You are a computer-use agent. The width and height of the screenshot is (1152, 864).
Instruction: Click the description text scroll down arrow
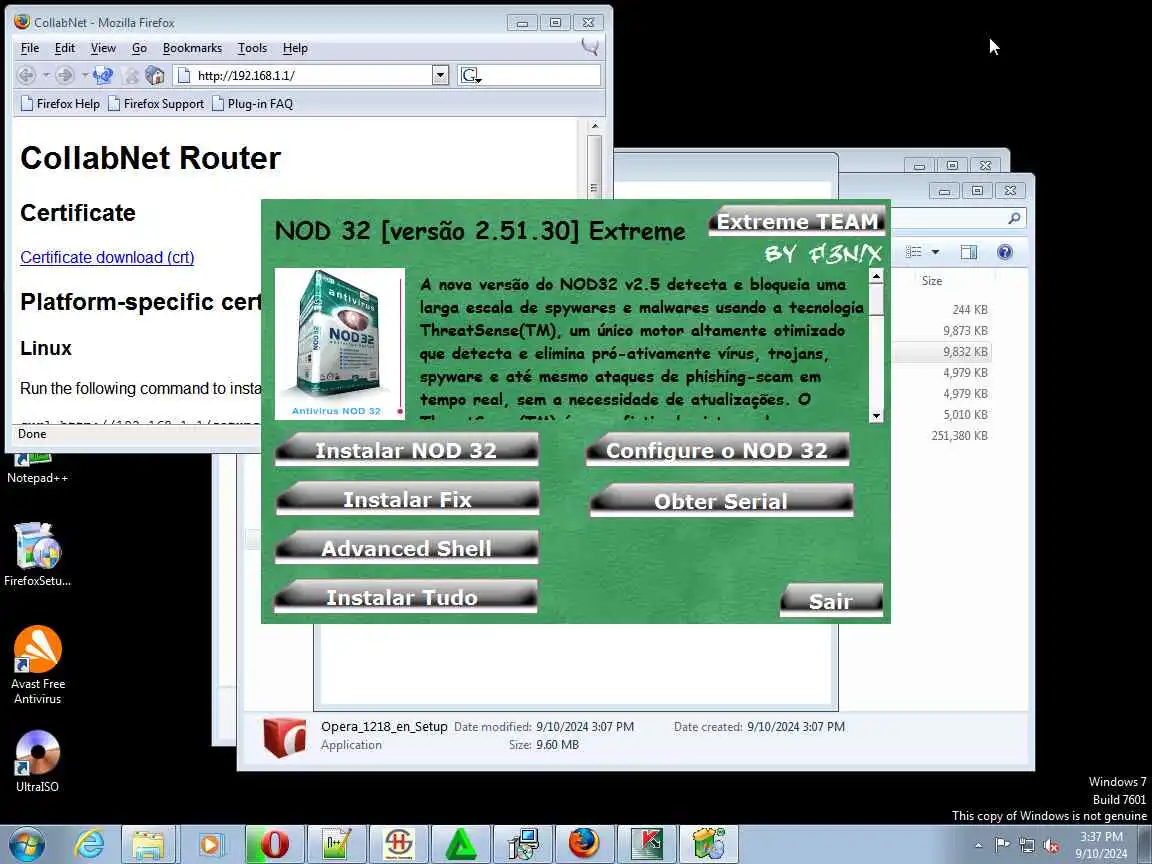click(x=875, y=416)
